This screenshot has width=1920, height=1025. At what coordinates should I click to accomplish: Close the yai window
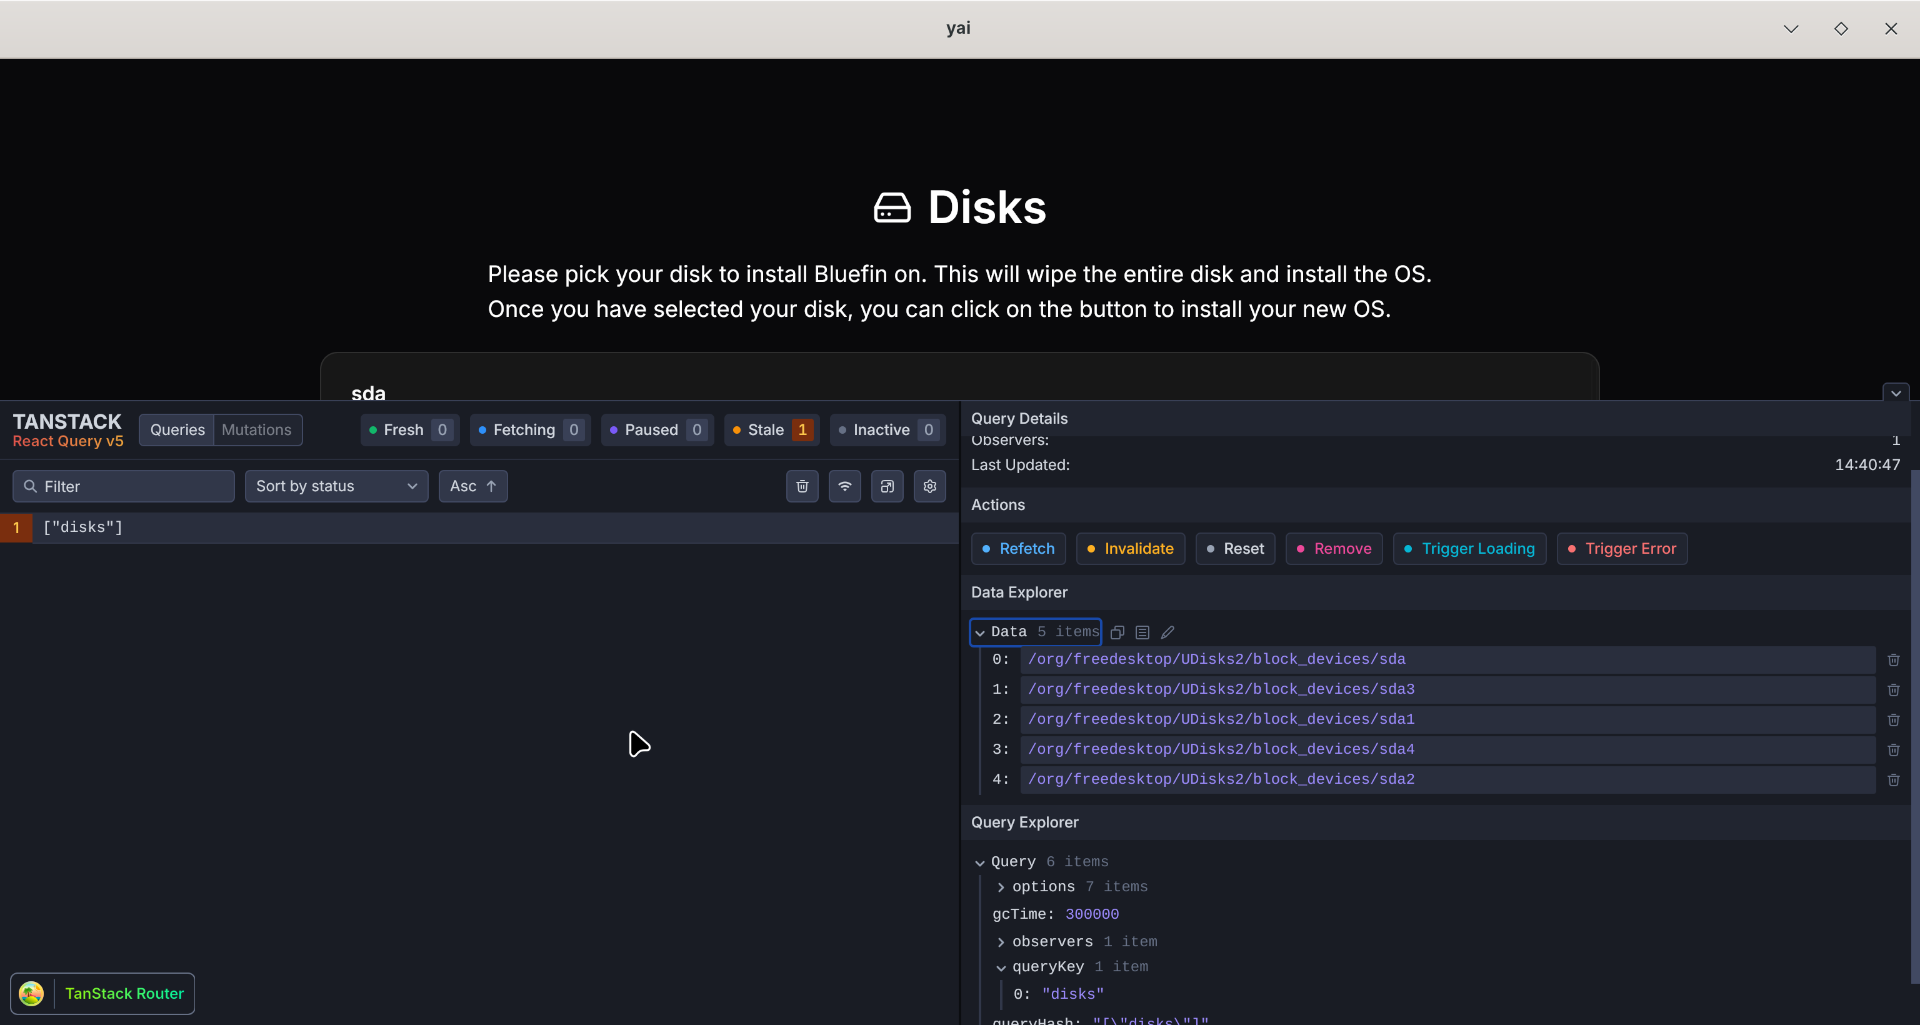tap(1891, 29)
